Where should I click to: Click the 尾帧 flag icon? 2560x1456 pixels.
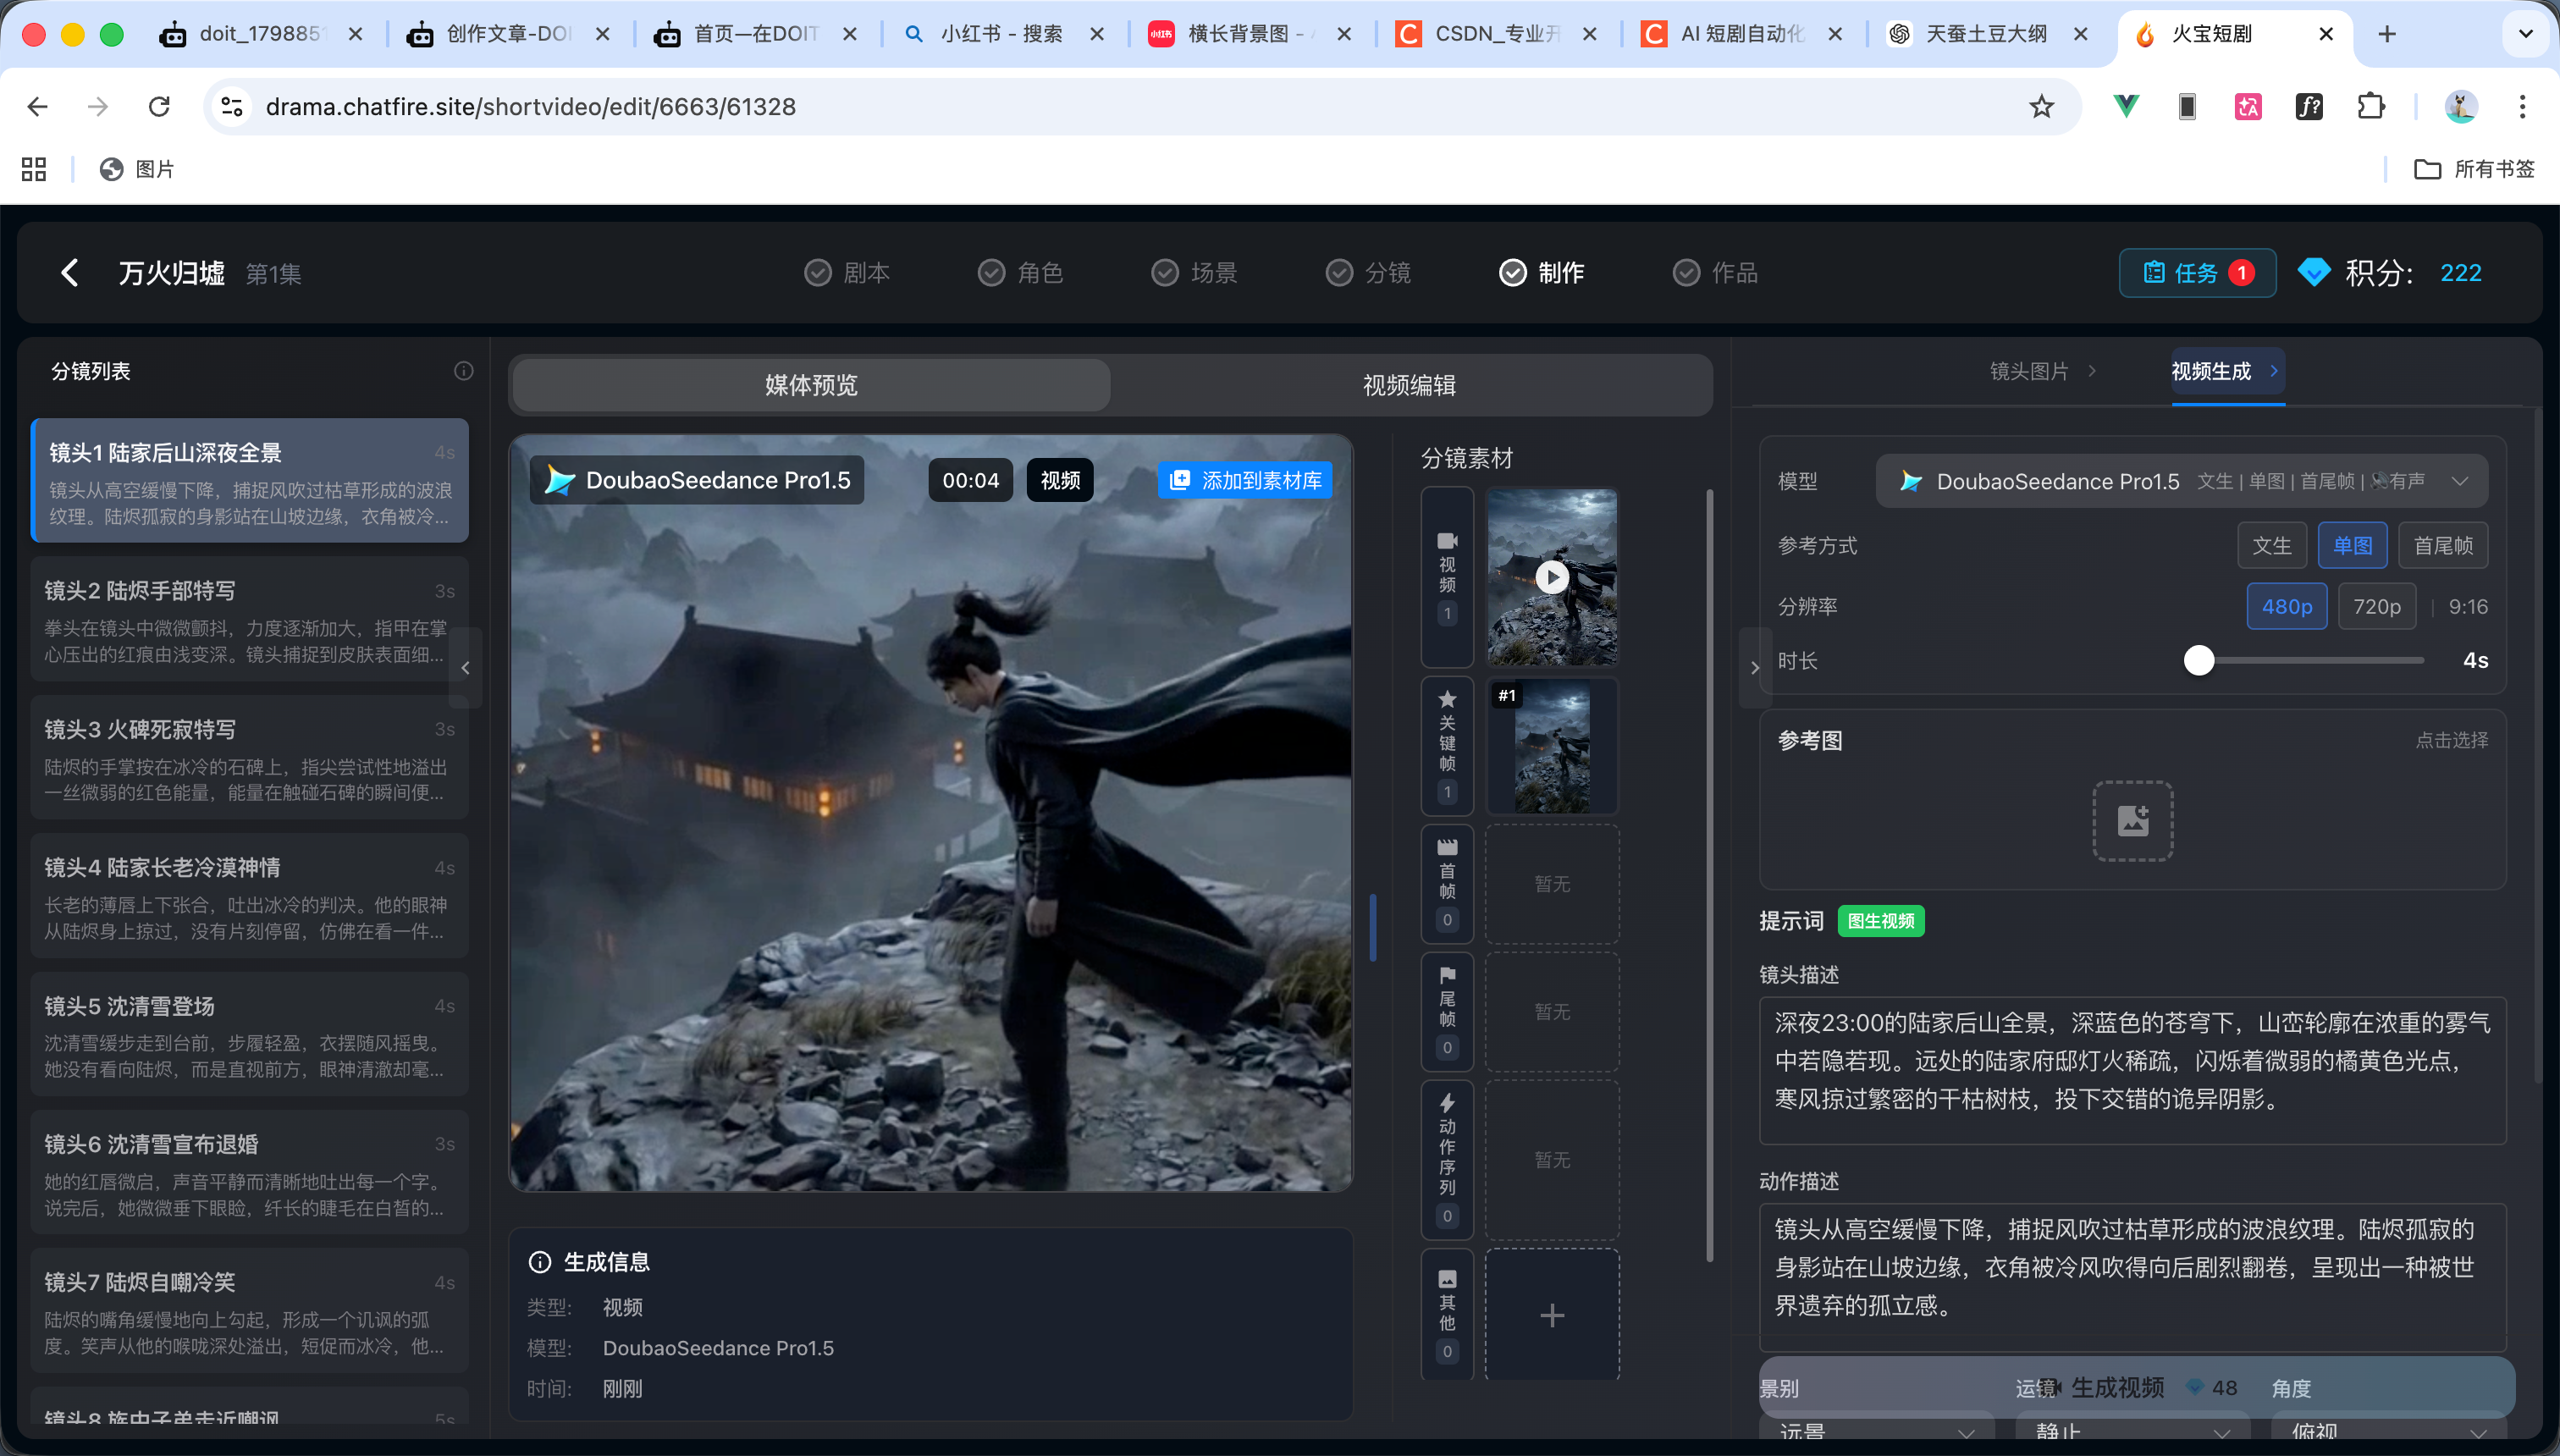point(1446,1010)
